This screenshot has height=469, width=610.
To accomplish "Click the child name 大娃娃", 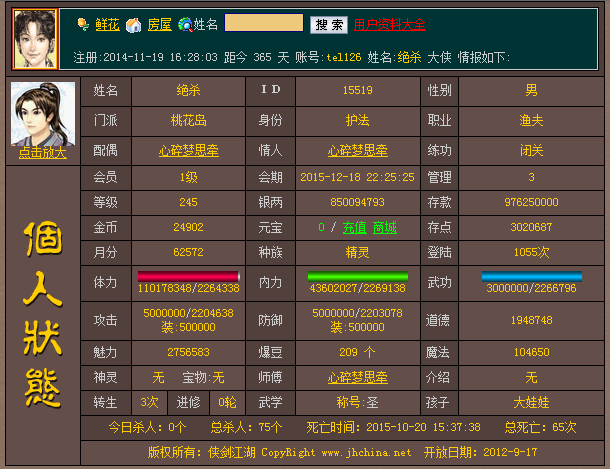I will 531,402.
